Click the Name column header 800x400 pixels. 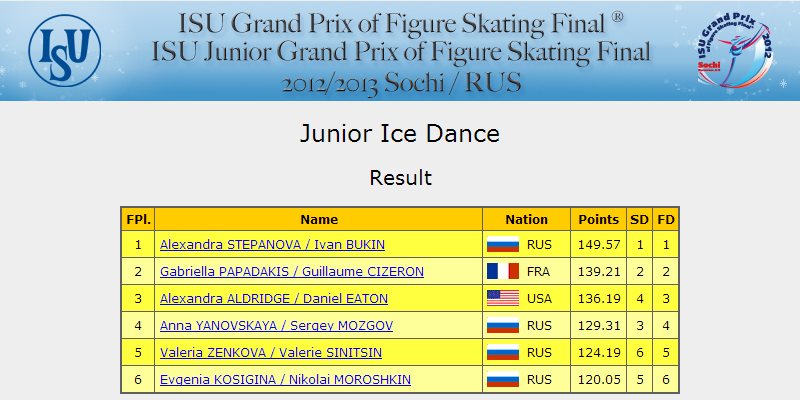319,220
